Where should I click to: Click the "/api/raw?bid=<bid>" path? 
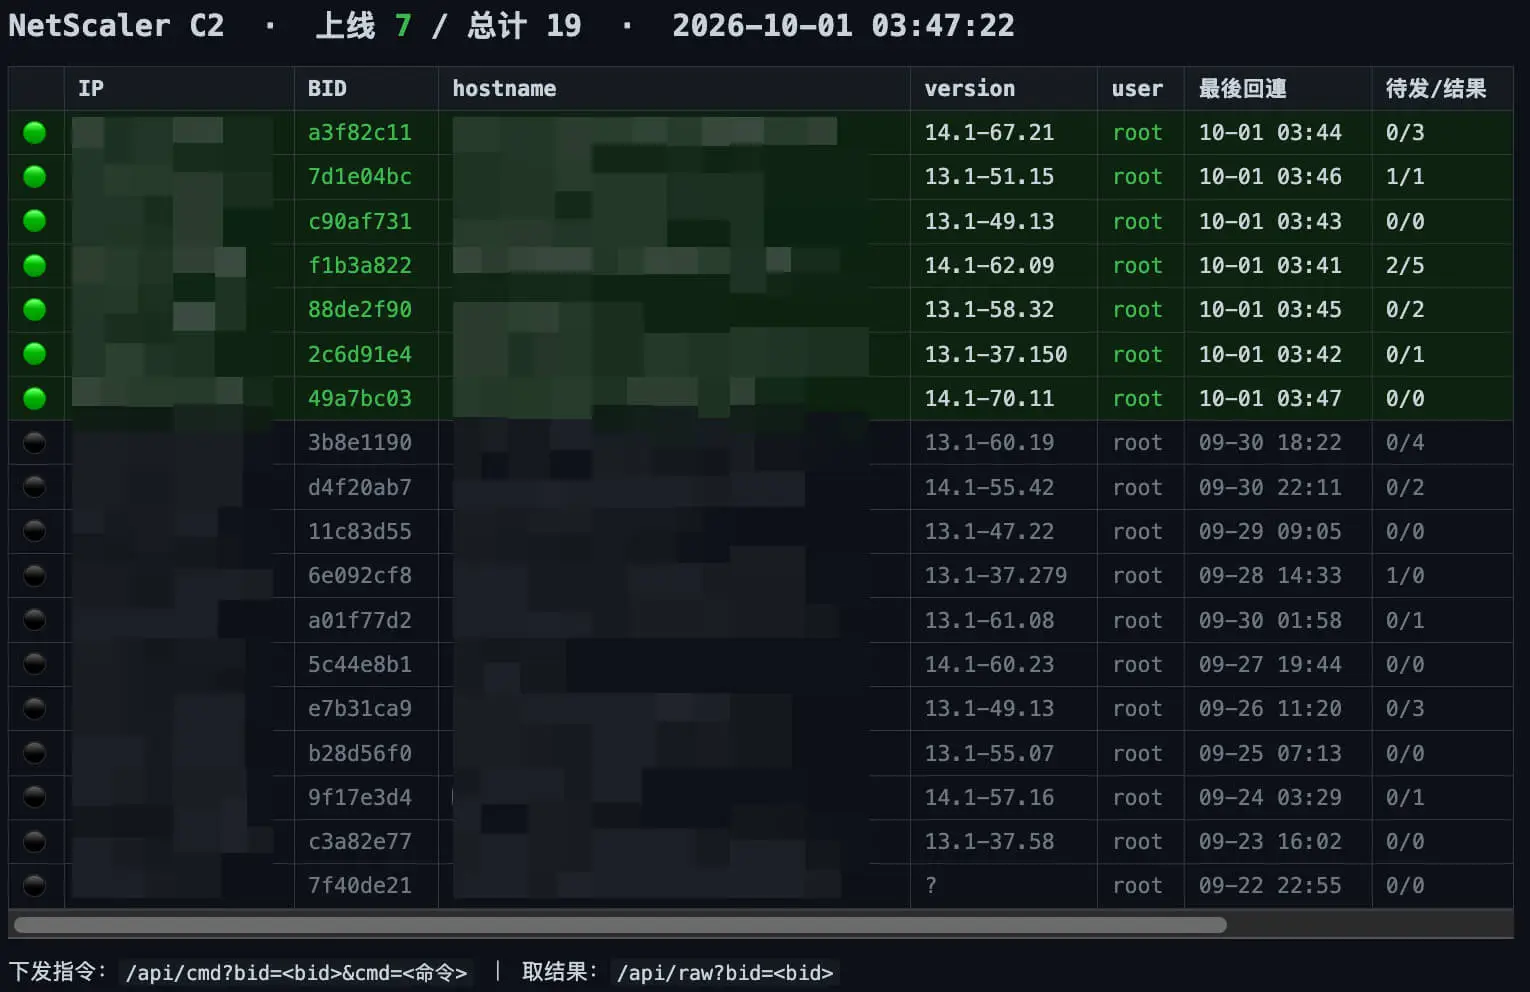(x=725, y=973)
